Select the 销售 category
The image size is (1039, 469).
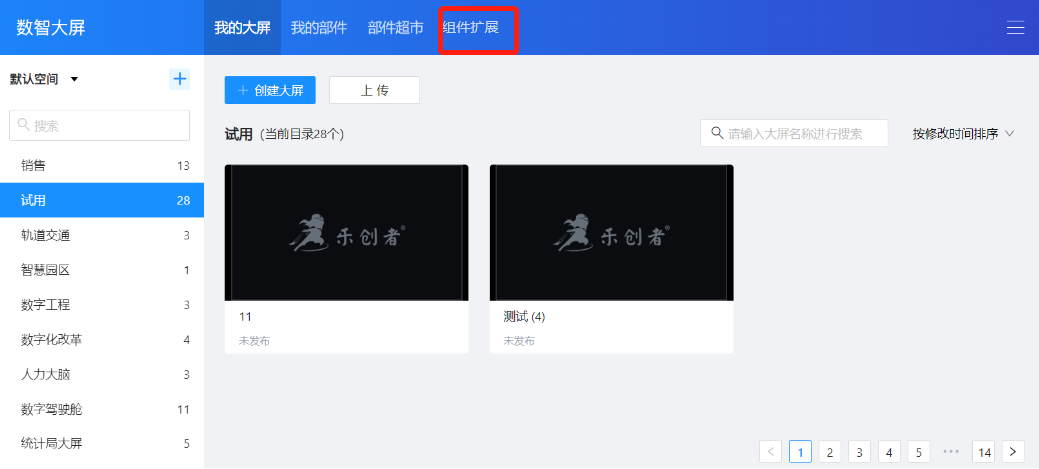coord(102,166)
